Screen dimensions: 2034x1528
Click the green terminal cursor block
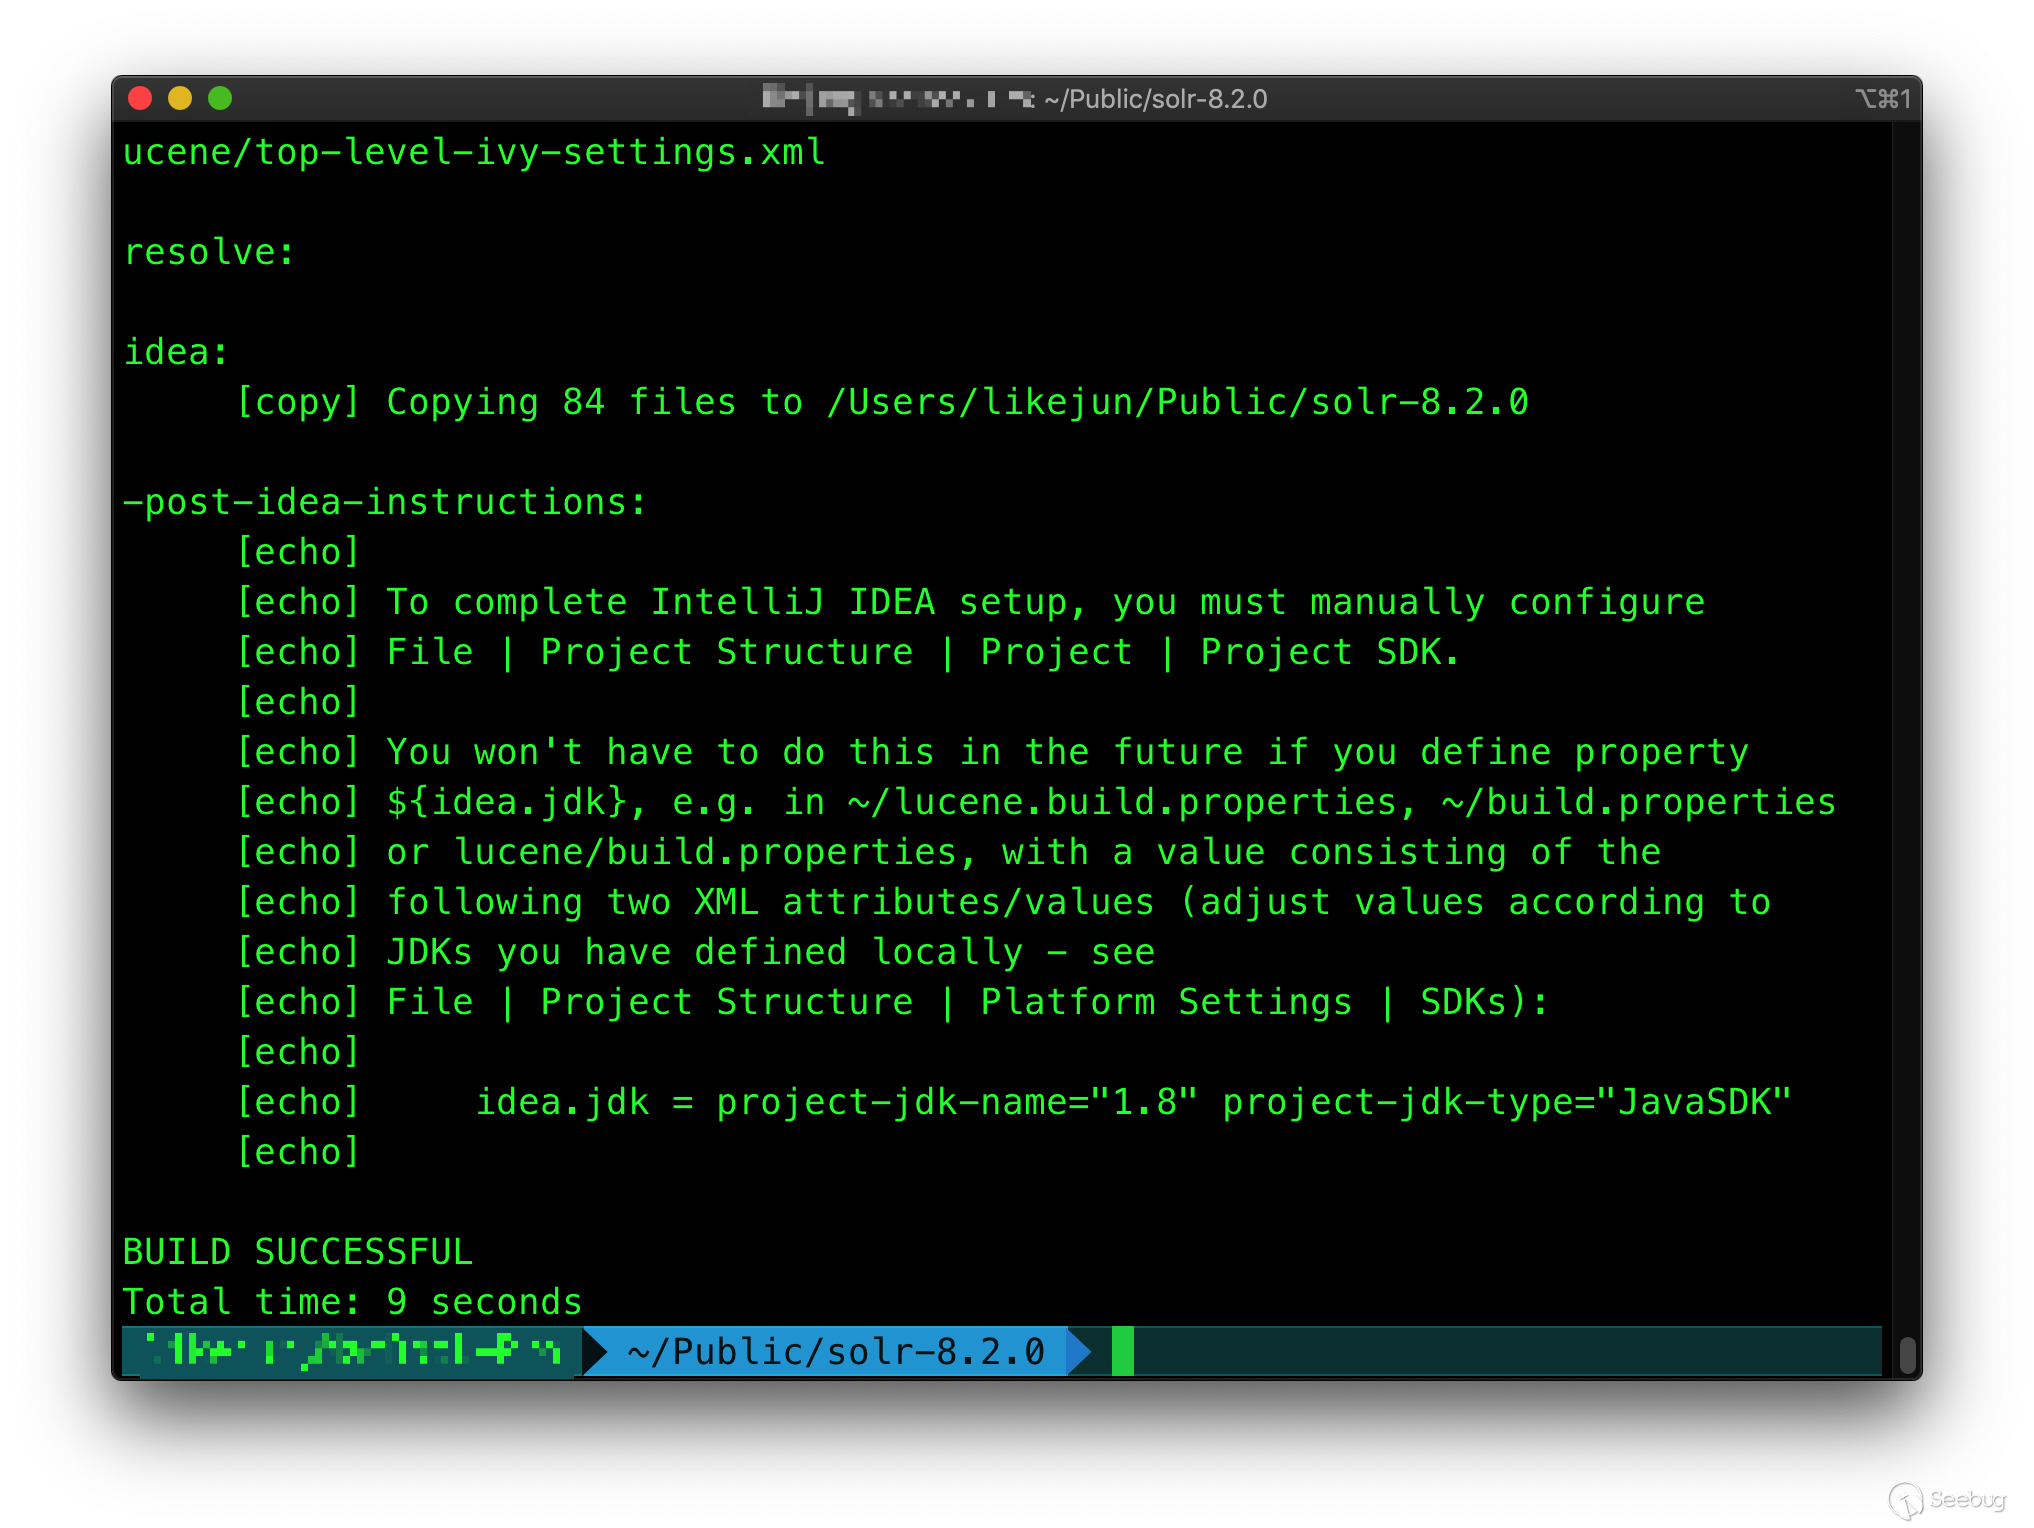pyautogui.click(x=1123, y=1352)
